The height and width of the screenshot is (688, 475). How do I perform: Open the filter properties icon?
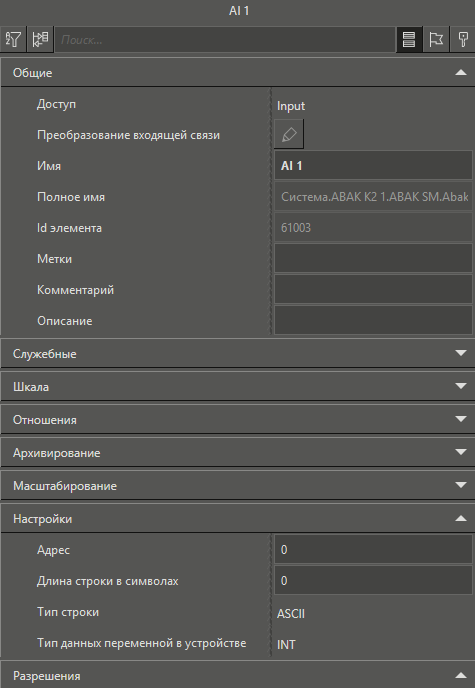point(14,39)
